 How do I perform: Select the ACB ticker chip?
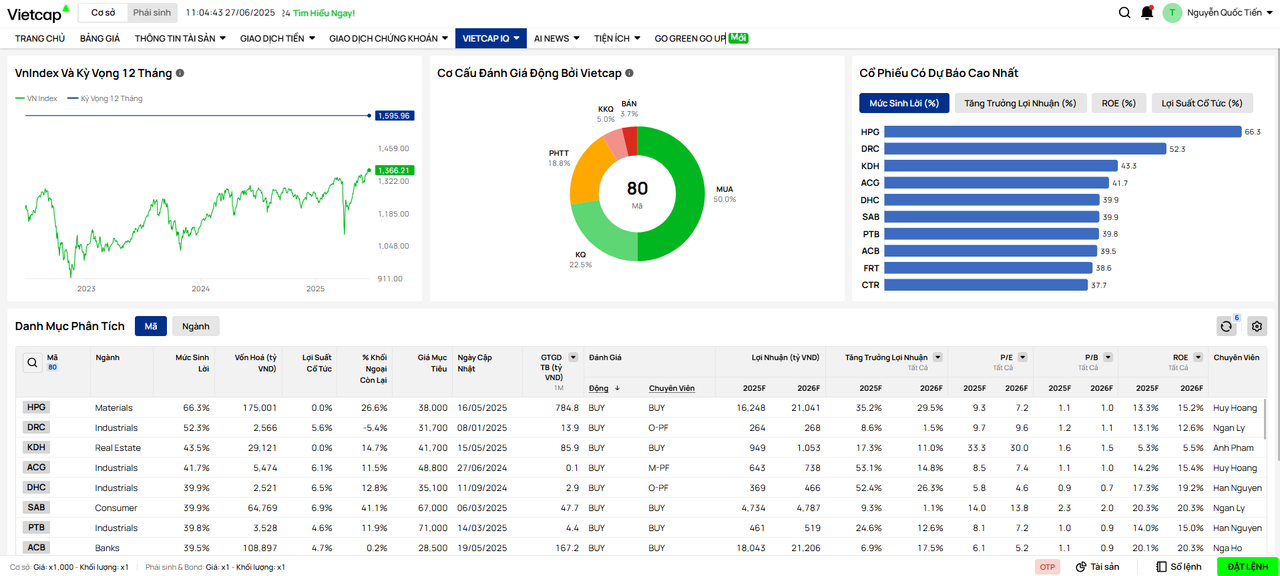pyautogui.click(x=36, y=548)
